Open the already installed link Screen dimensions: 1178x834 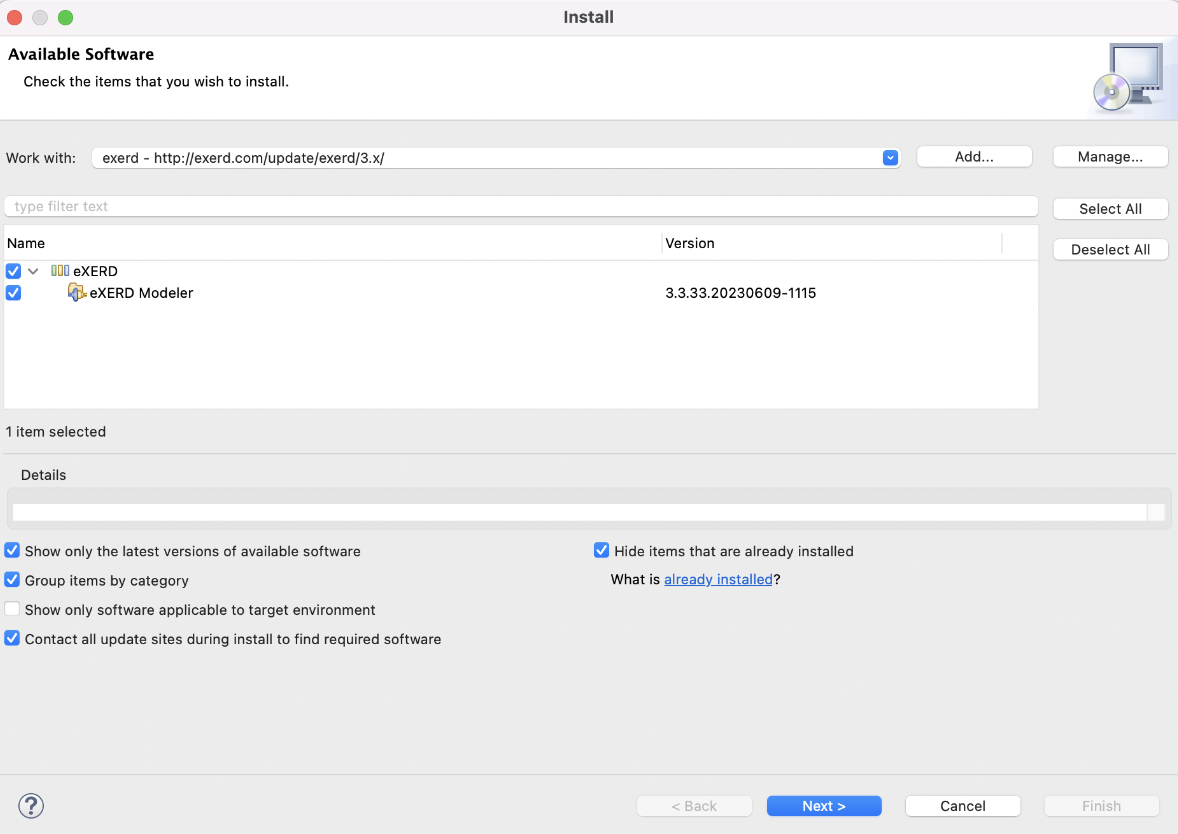718,579
